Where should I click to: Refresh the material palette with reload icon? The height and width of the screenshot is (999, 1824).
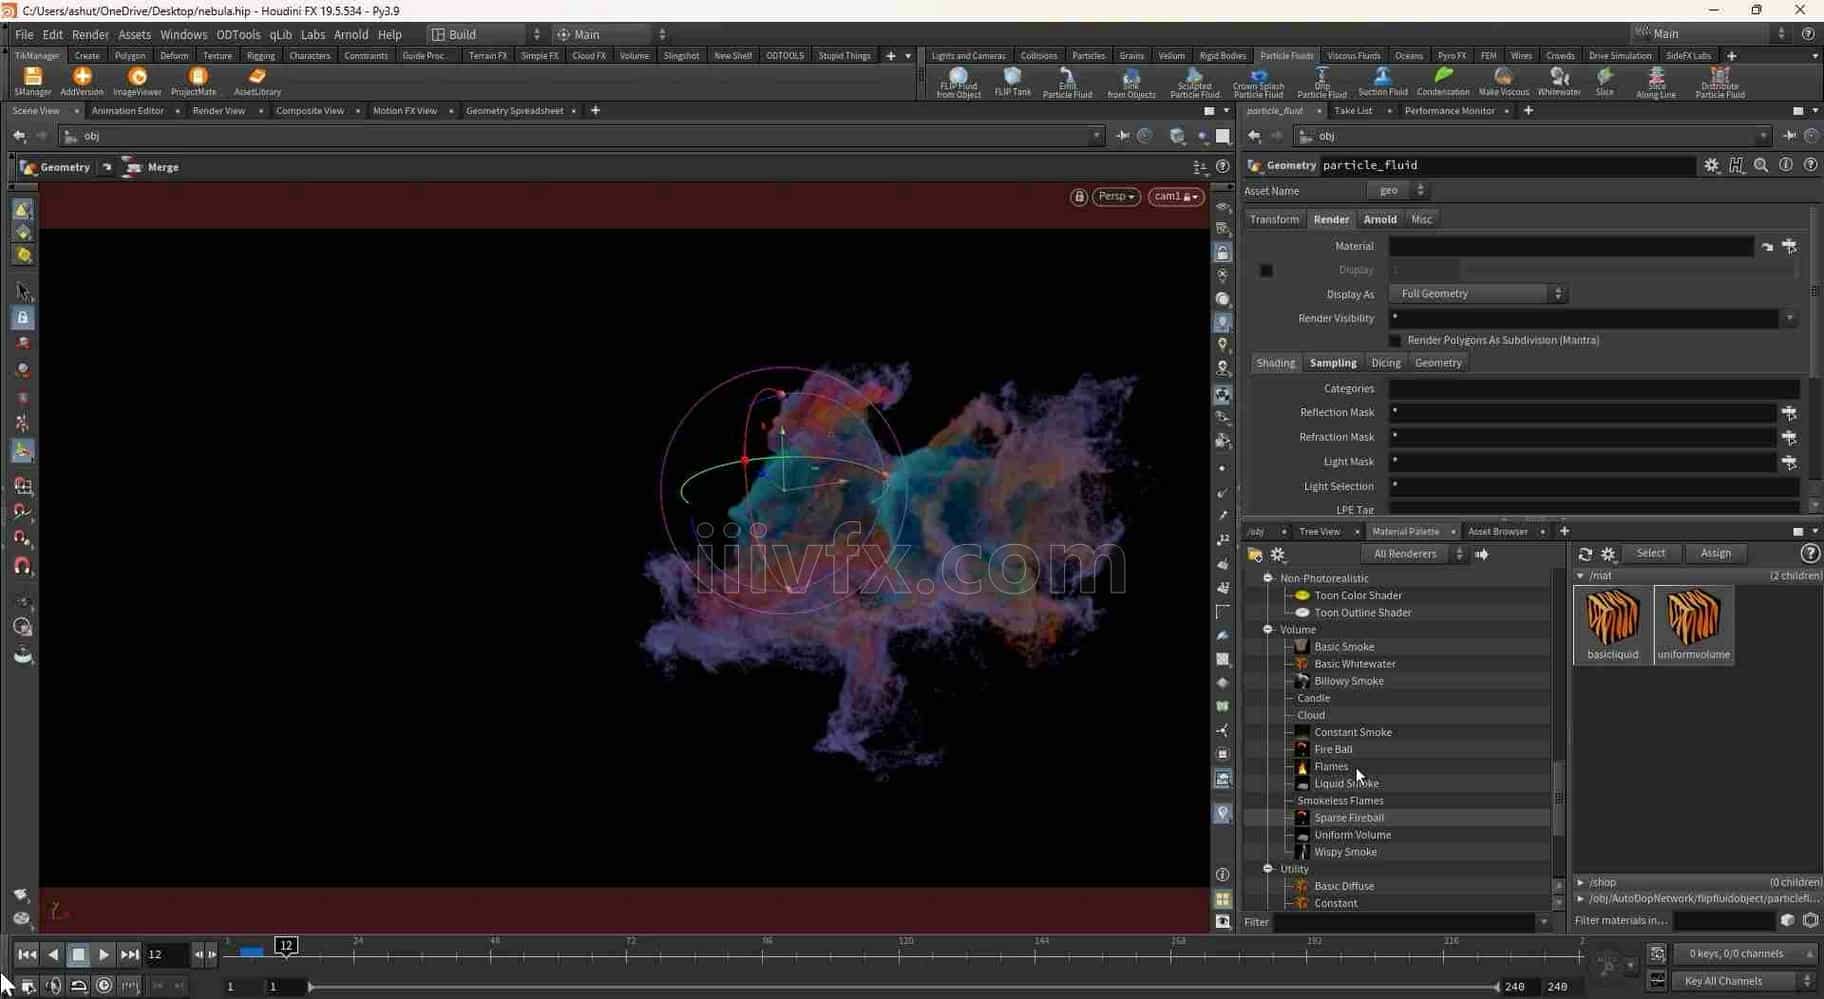1585,554
